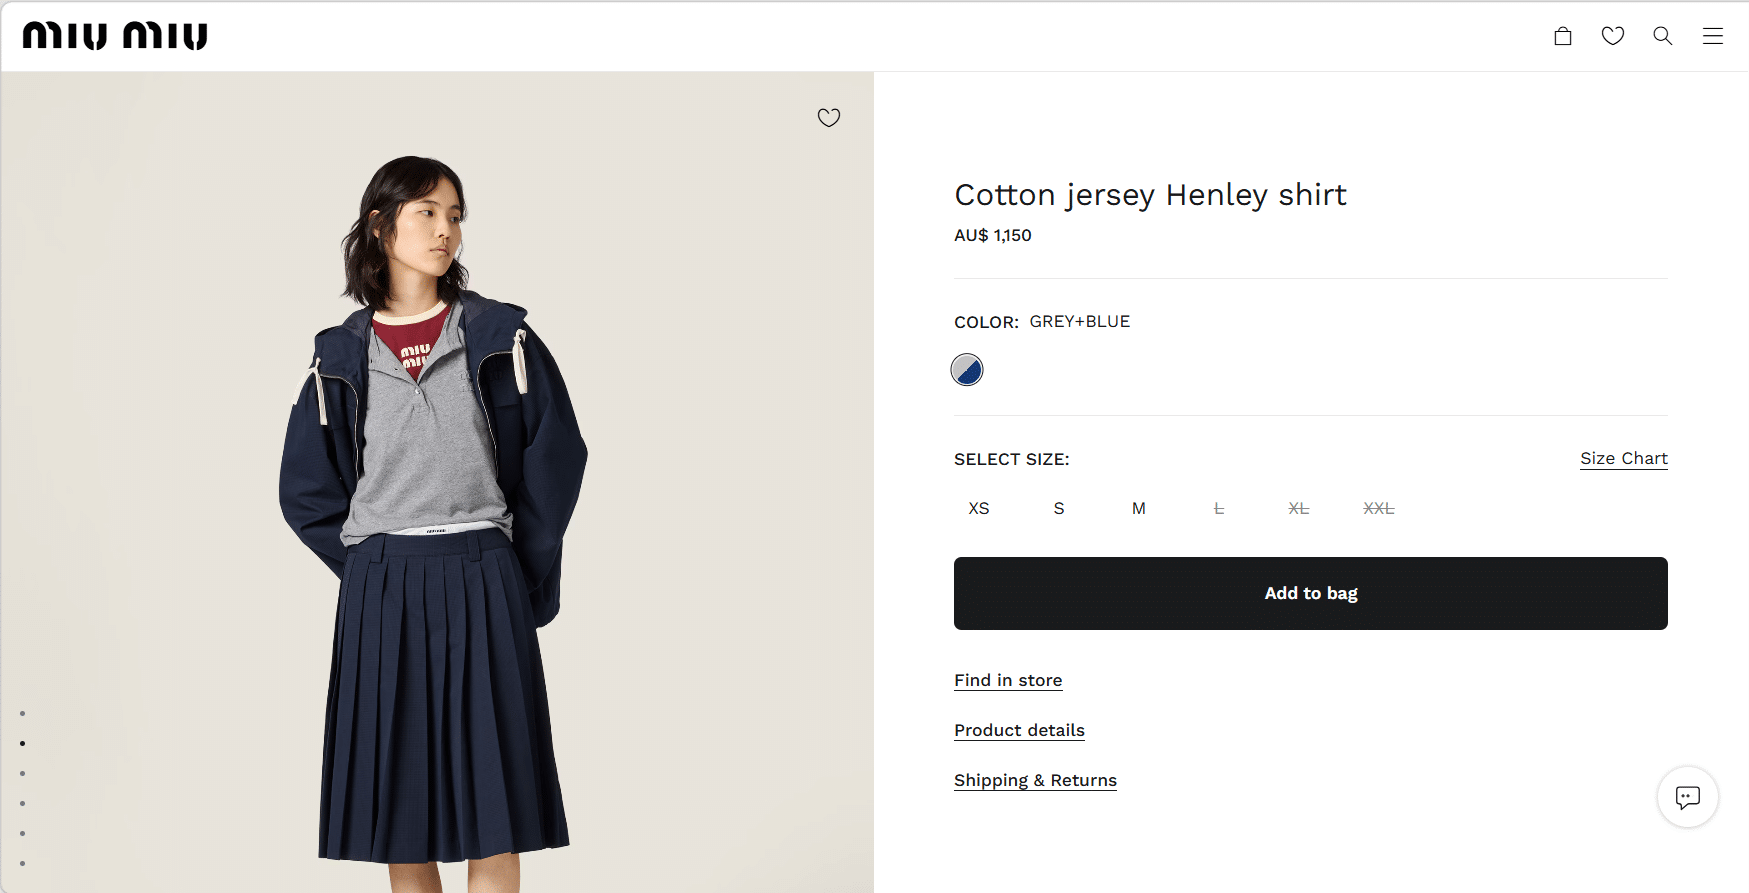The width and height of the screenshot is (1749, 893).
Task: Open the Size Chart link
Action: click(x=1623, y=458)
